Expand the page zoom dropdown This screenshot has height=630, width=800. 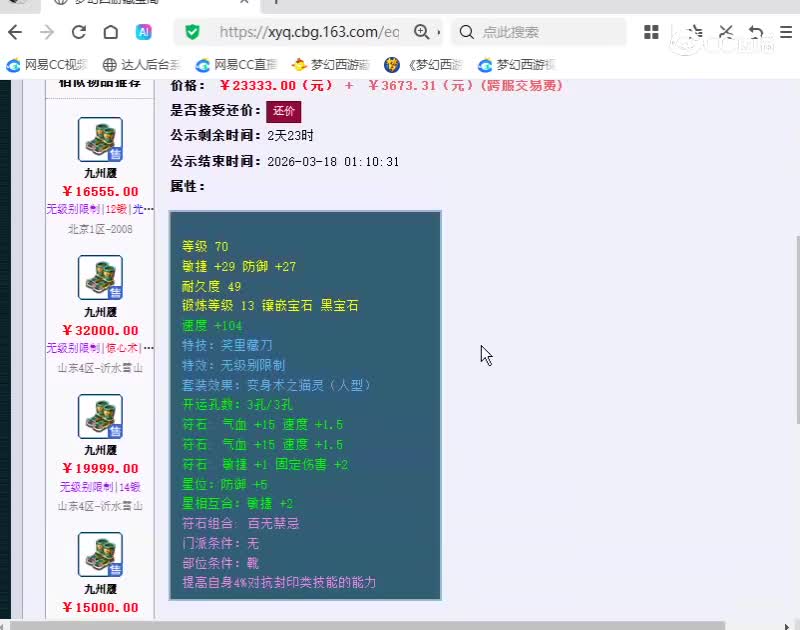coord(438,32)
